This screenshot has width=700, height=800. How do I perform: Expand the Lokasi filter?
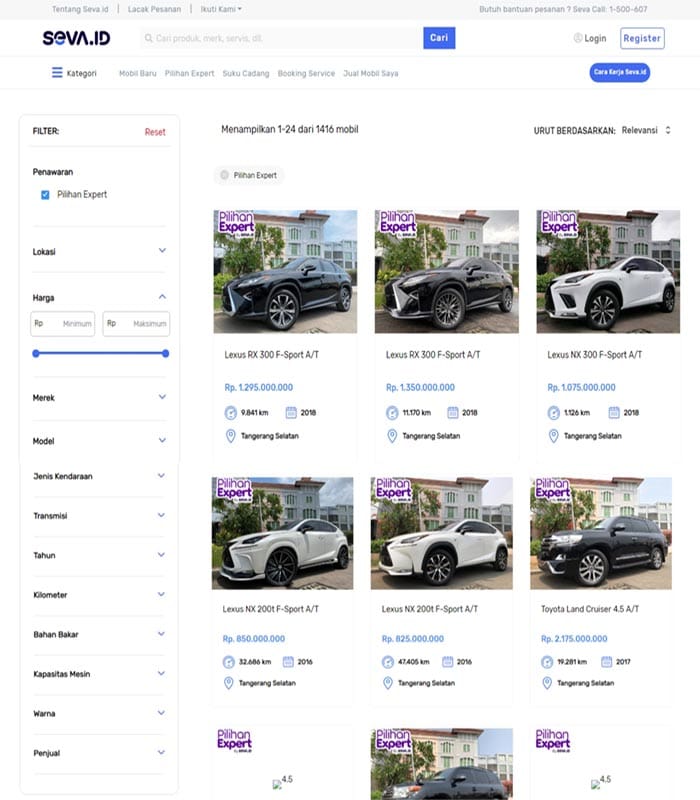162,251
